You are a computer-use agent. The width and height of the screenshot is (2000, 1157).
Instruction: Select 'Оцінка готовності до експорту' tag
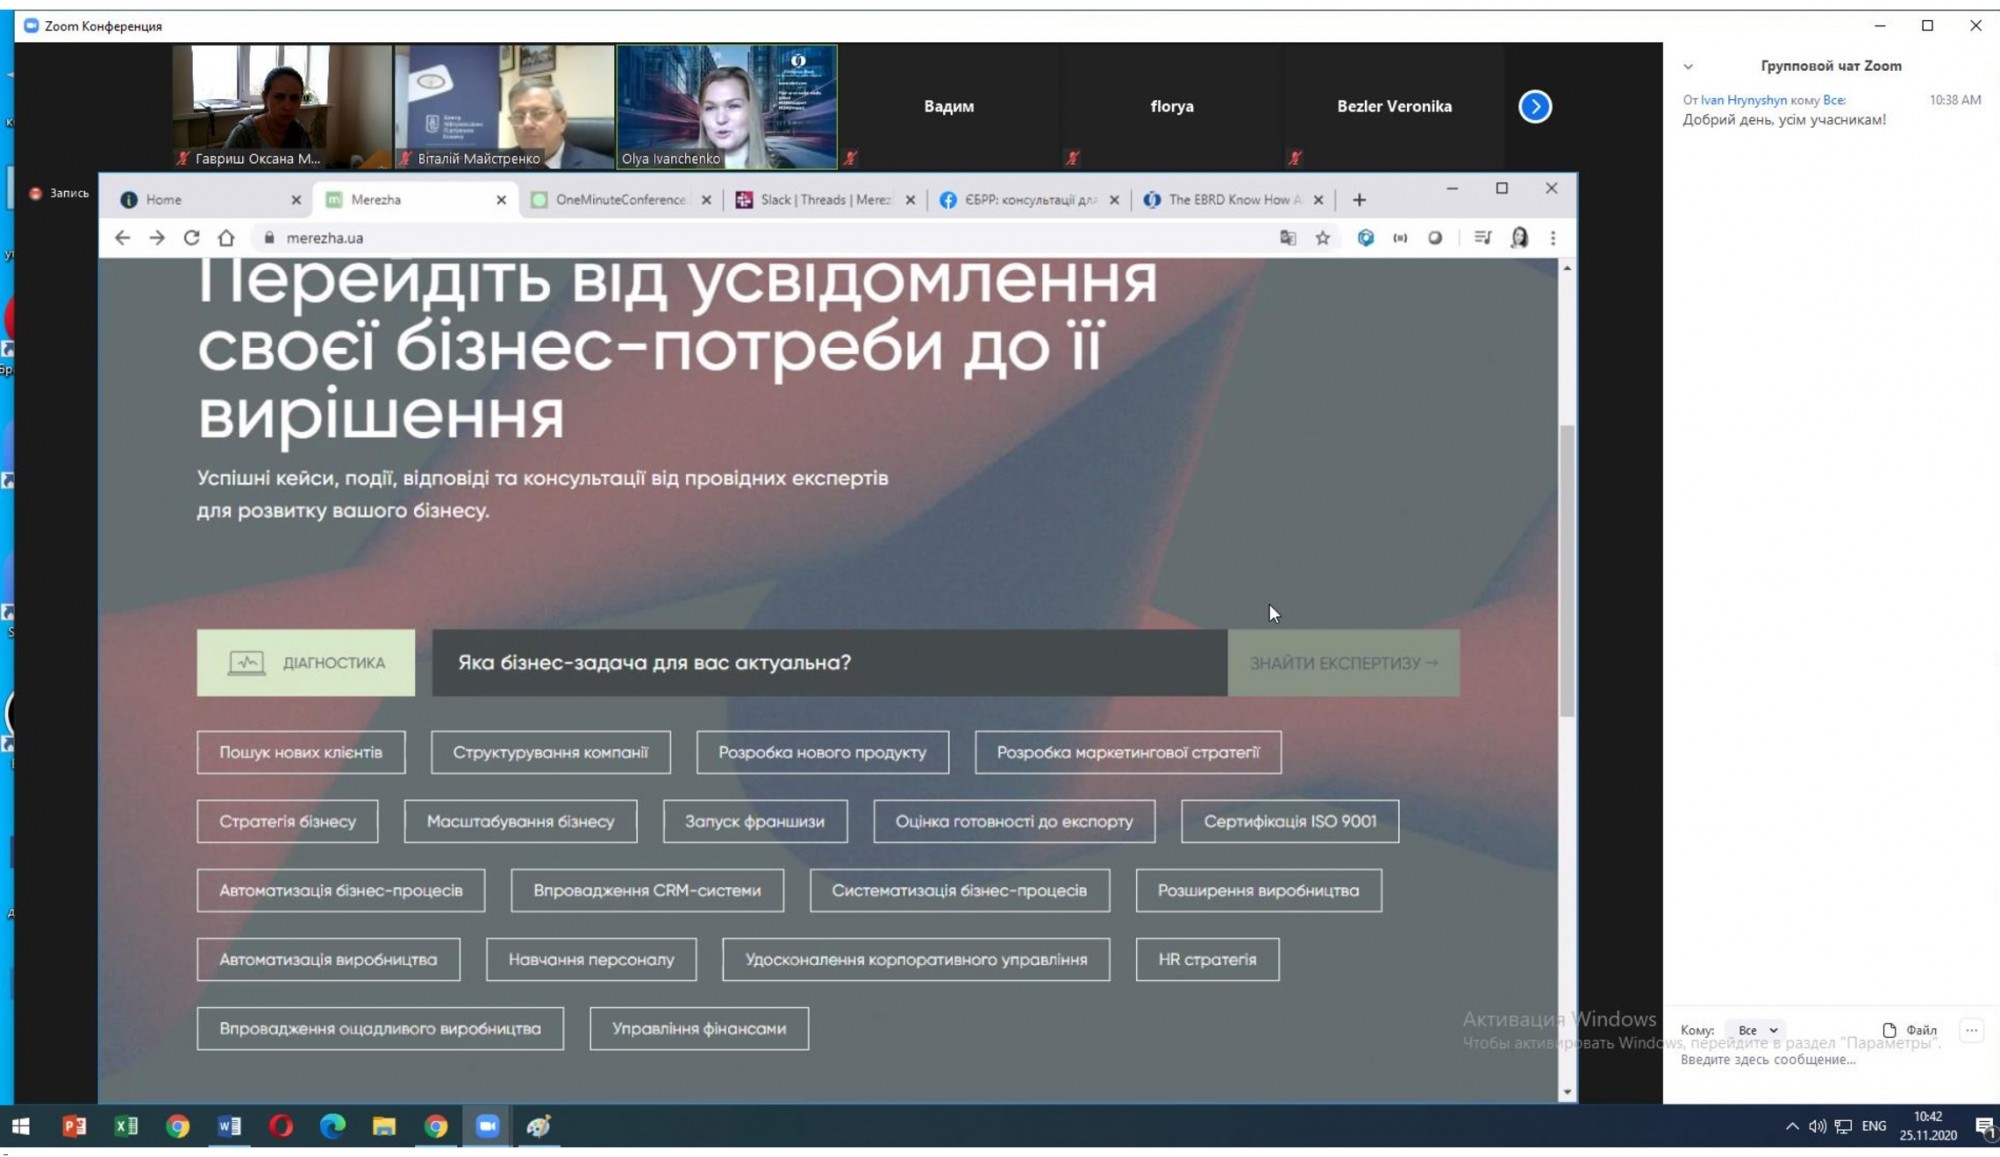[x=1014, y=822]
